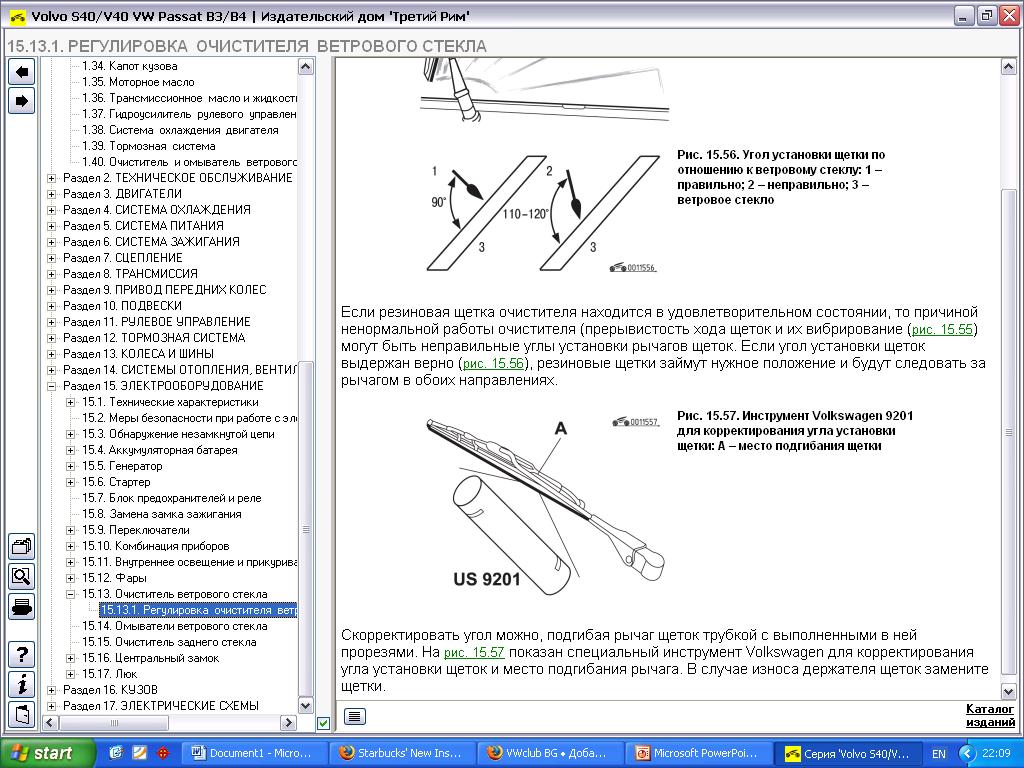Switch to Microsoft PowerPoint in taskbar
Viewport: 1024px width, 768px height.
point(698,753)
